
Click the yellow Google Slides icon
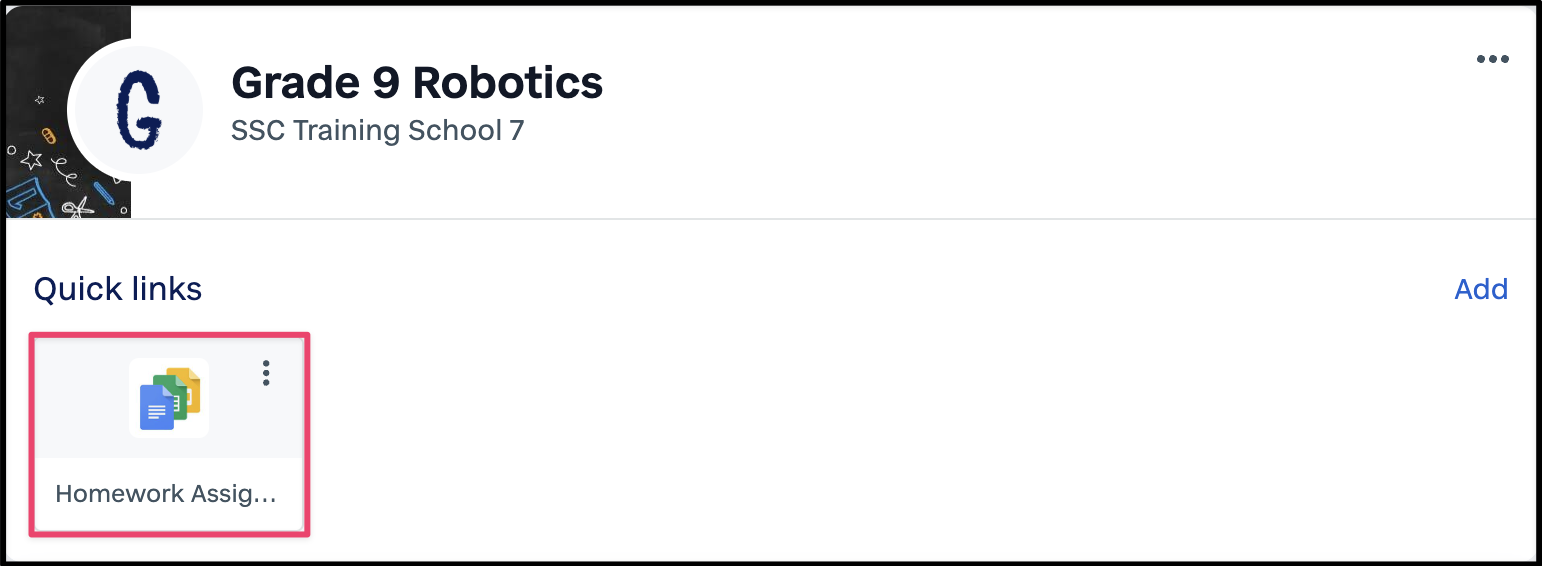tap(188, 388)
